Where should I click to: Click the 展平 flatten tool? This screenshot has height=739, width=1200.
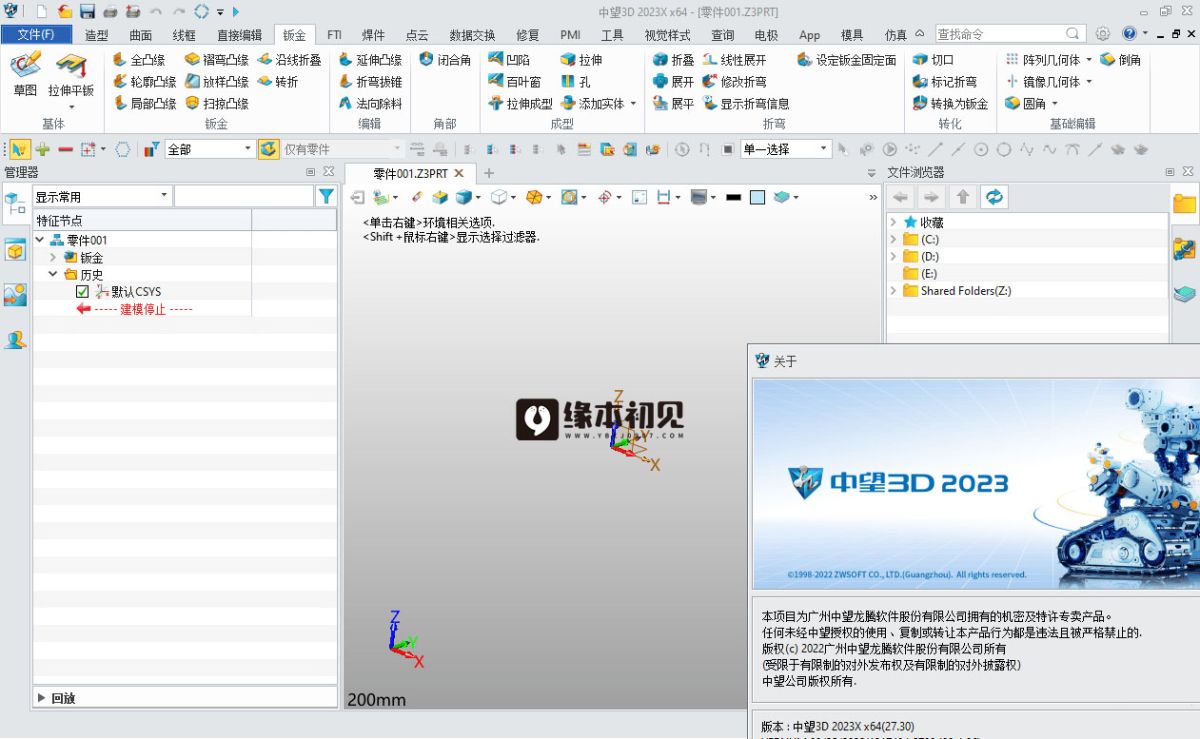pyautogui.click(x=673, y=103)
